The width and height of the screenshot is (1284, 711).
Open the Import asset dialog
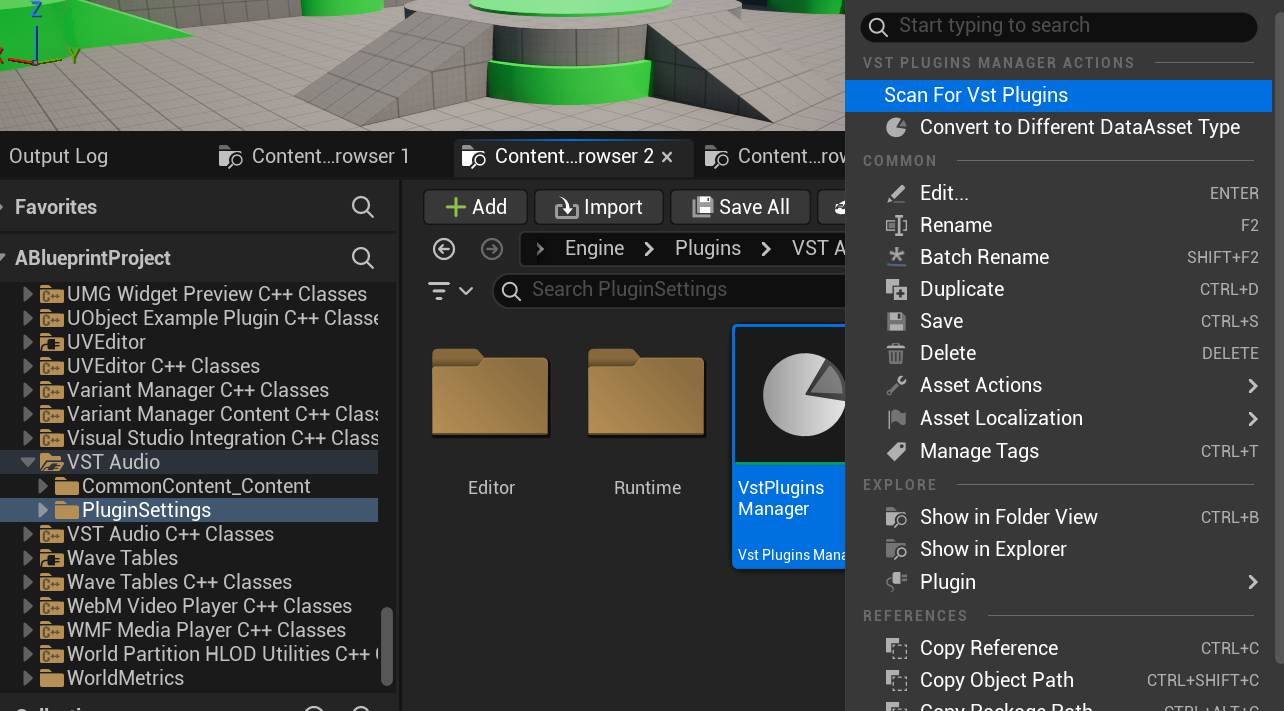[x=598, y=207]
